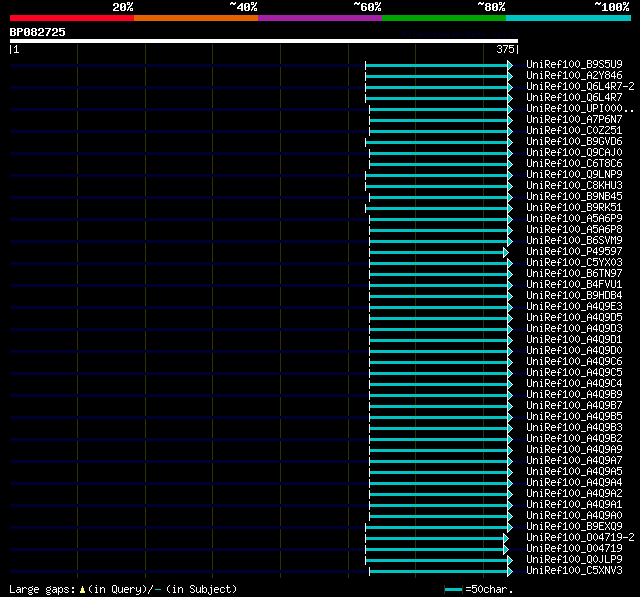Select the BP082725 query label

click(38, 32)
